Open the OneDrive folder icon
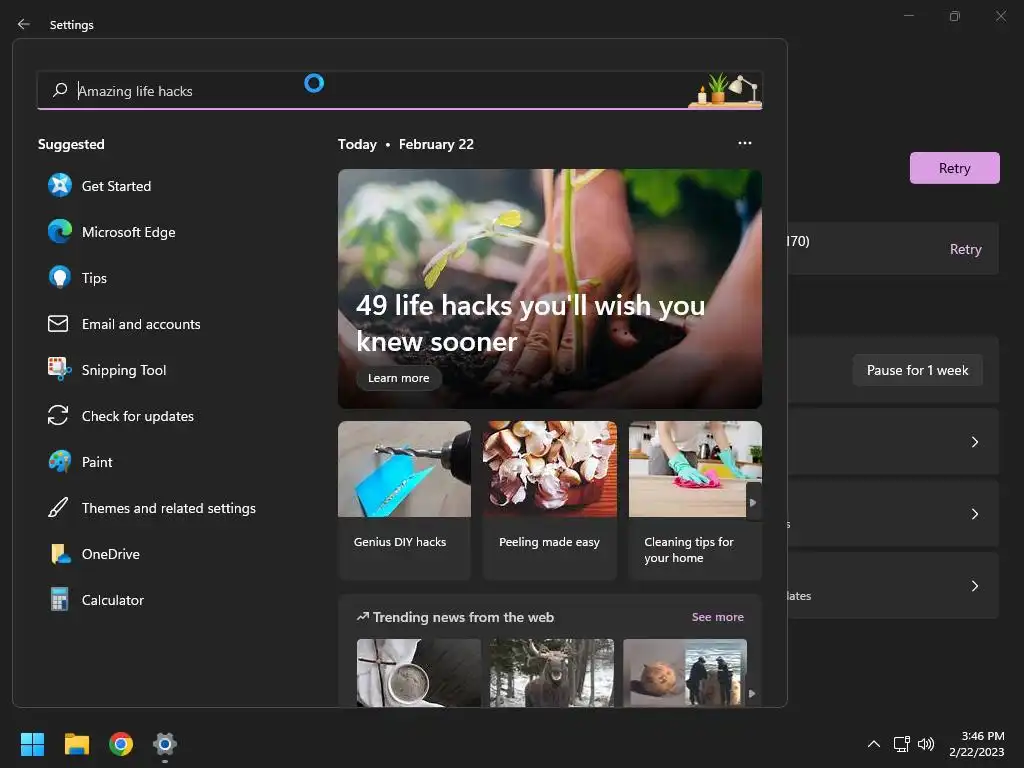The width and height of the screenshot is (1024, 768). tap(60, 554)
